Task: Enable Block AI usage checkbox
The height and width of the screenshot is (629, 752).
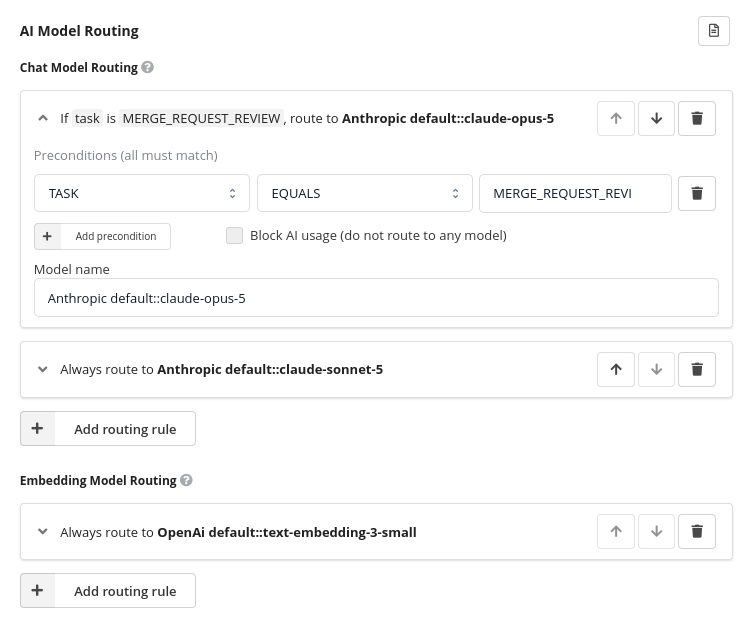Action: coord(234,235)
